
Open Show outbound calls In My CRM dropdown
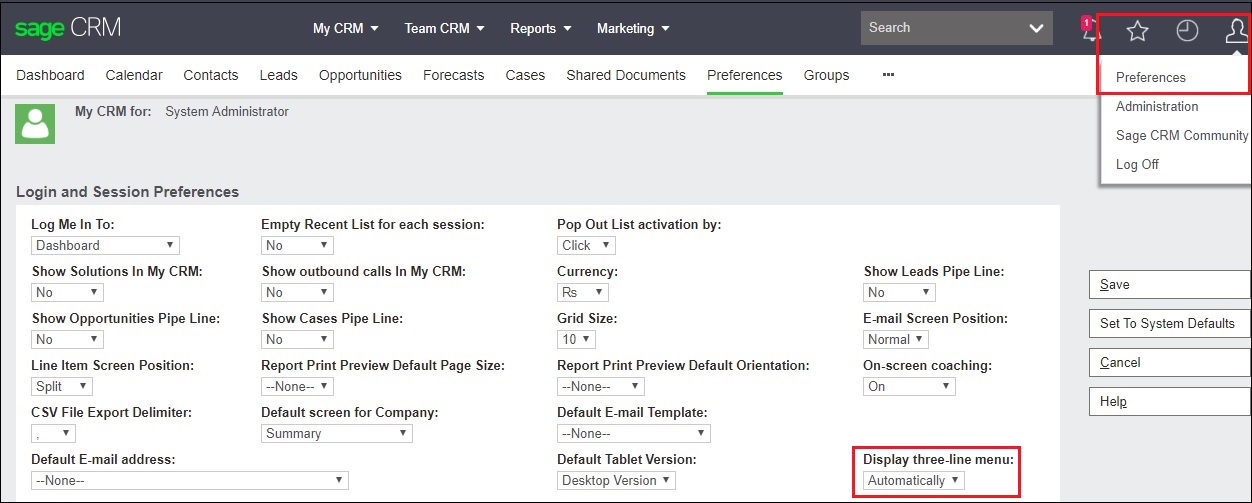point(297,292)
